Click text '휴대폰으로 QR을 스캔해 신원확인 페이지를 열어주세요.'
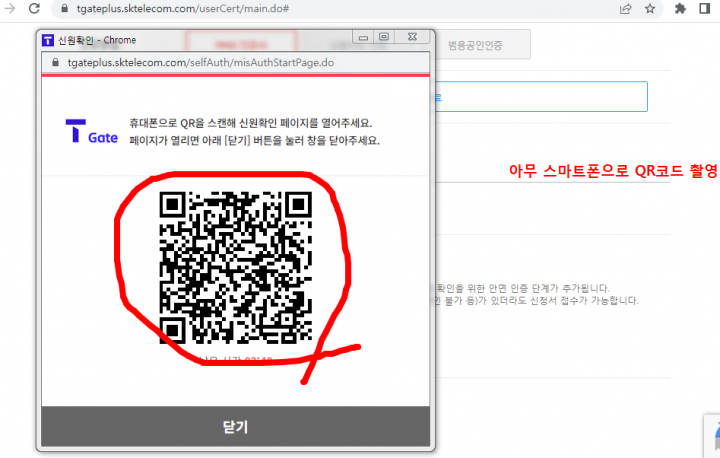This screenshot has width=720, height=458. tap(251, 123)
